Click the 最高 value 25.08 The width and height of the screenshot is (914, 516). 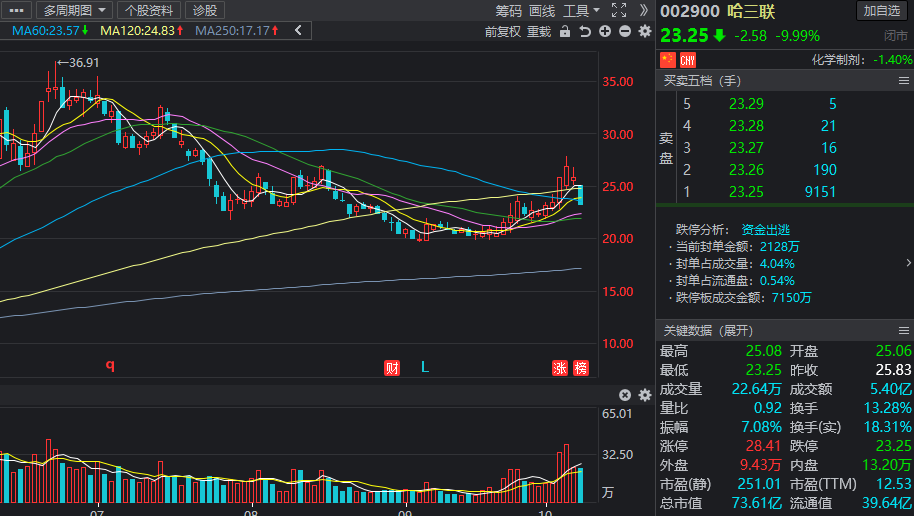(764, 351)
